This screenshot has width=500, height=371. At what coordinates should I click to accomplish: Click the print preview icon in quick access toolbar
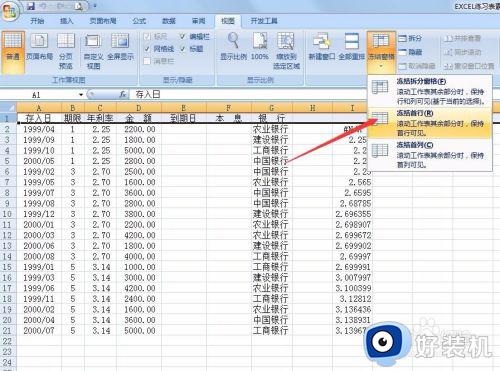79,6
